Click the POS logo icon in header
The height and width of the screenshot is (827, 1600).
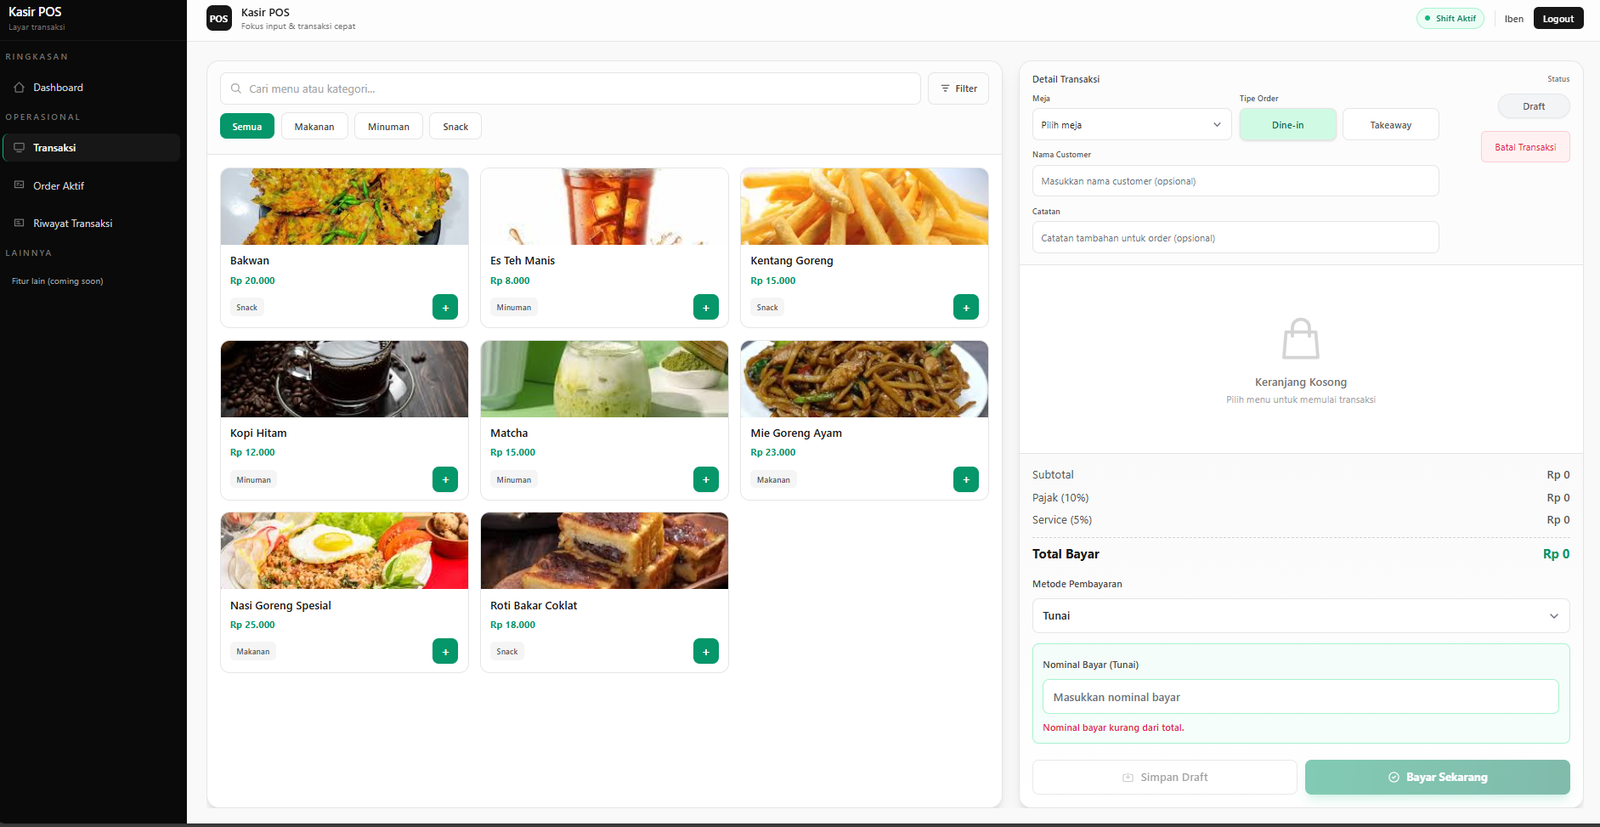tap(219, 18)
